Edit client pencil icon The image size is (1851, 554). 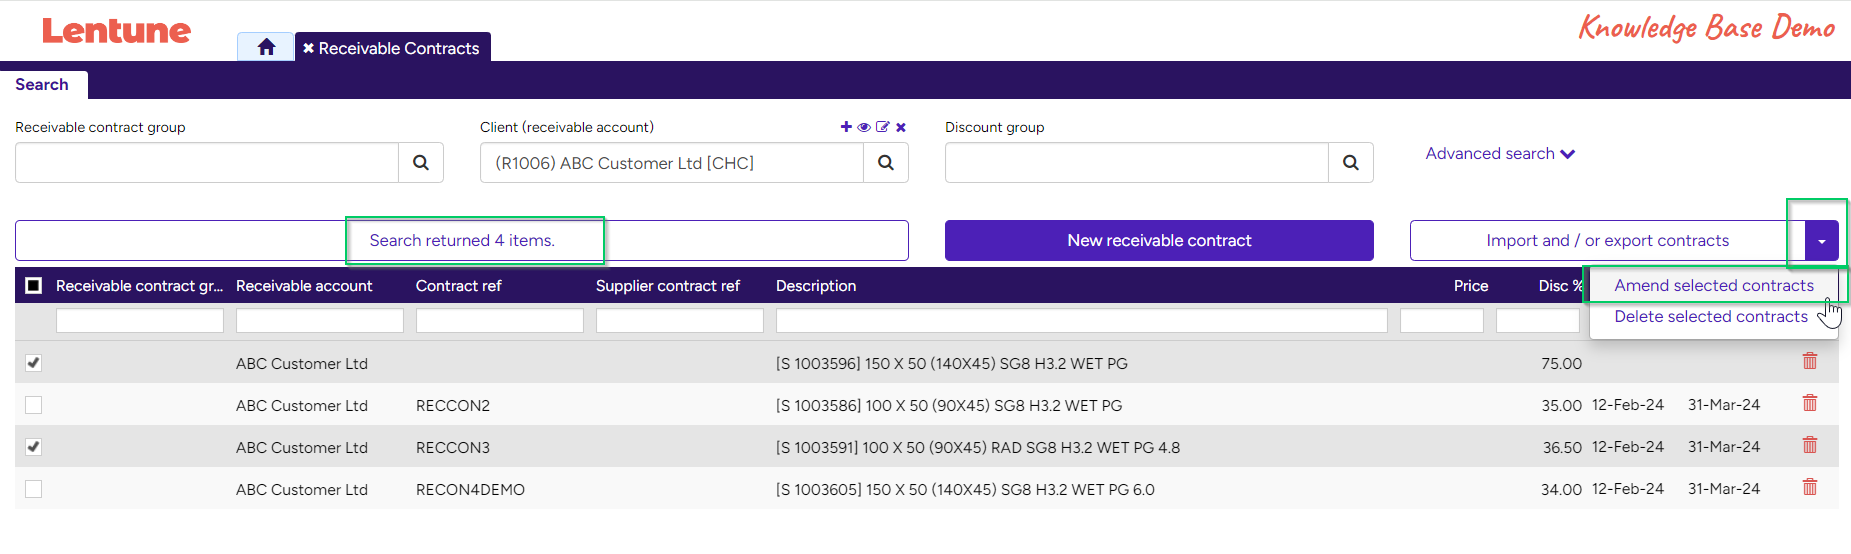point(882,127)
